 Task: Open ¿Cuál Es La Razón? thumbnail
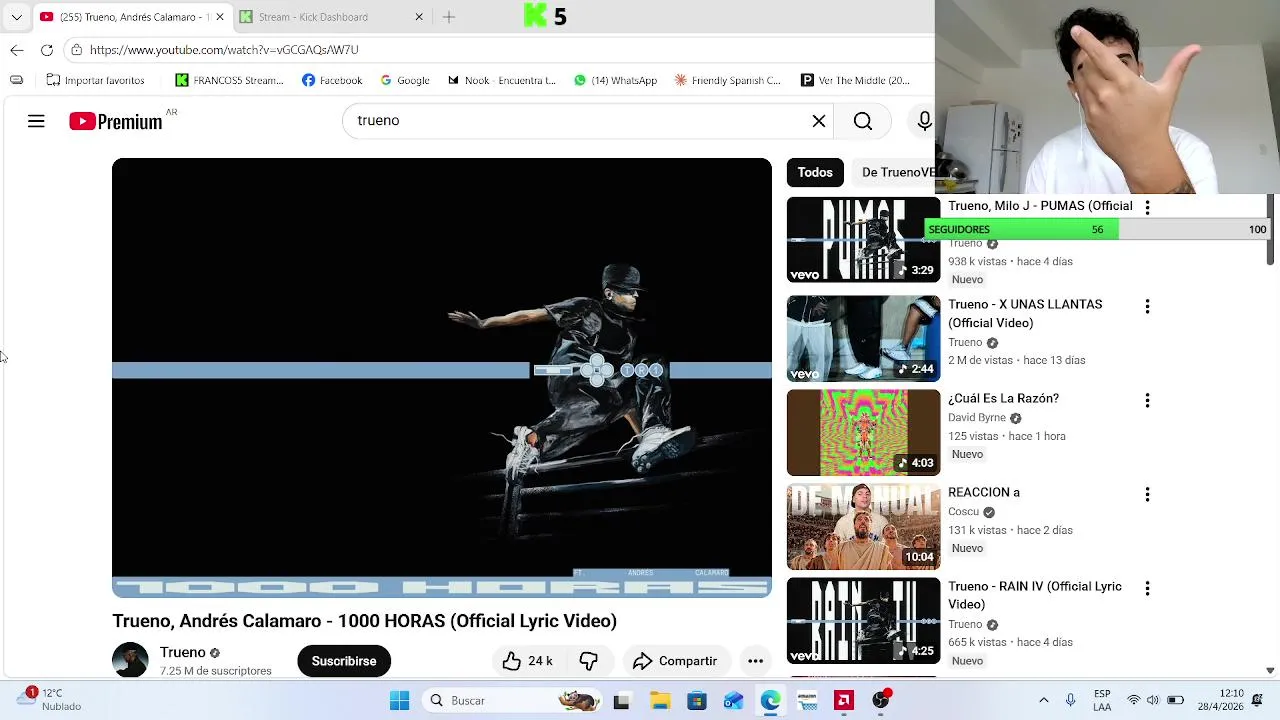[x=864, y=432]
